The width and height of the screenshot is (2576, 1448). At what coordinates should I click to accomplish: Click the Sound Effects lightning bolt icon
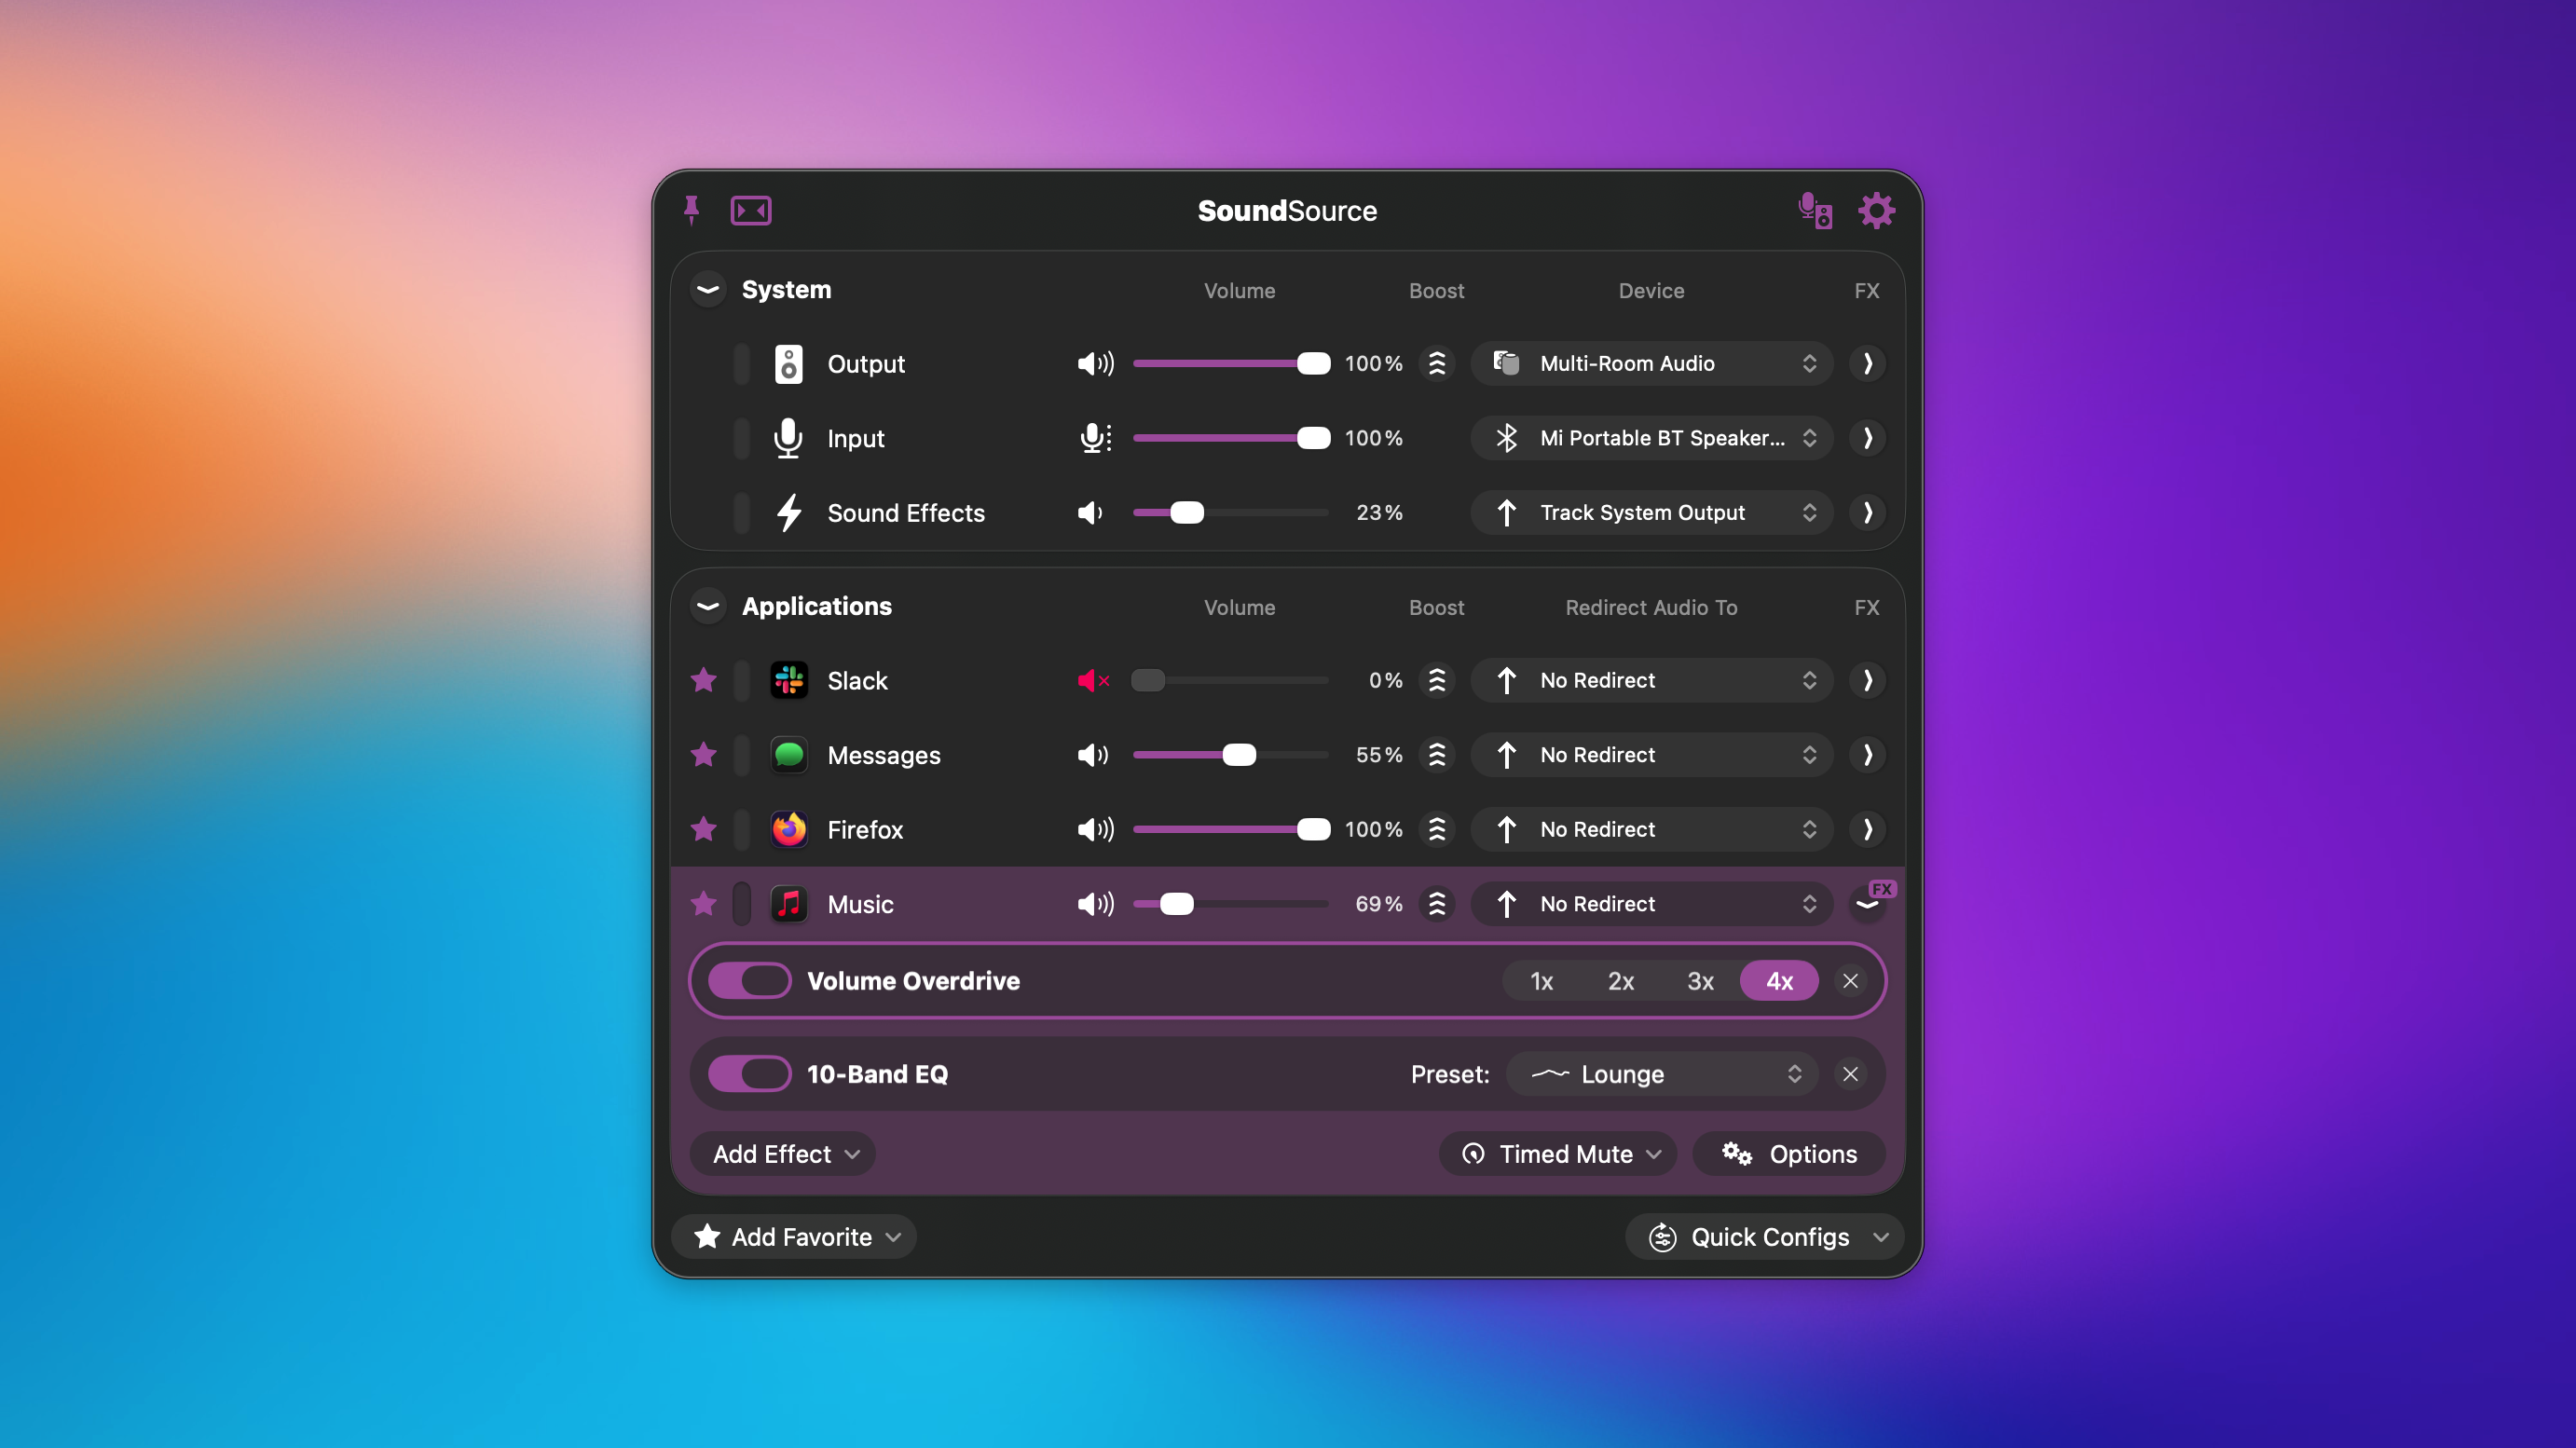789,512
